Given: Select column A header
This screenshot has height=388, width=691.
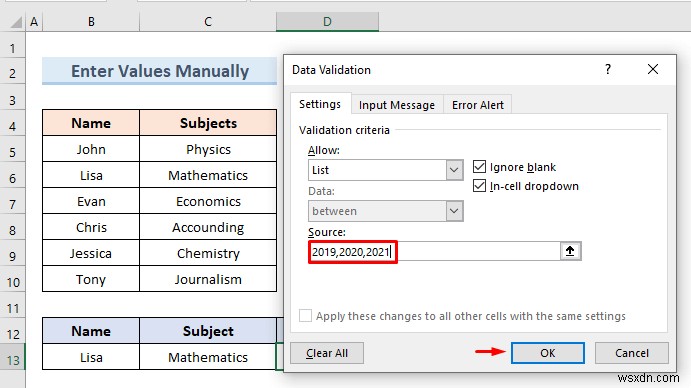Looking at the screenshot, I should click(x=34, y=22).
